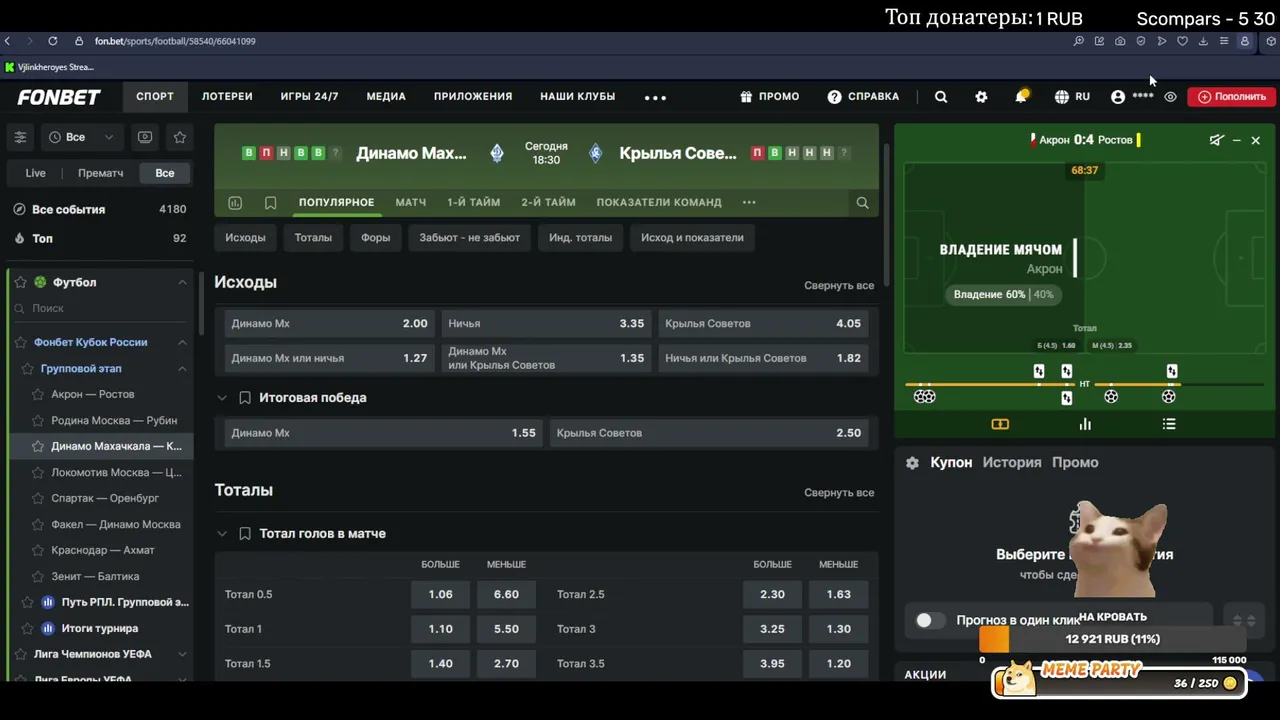Viewport: 1280px width, 720px height.
Task: Click the FONBET logo
Action: (x=59, y=97)
